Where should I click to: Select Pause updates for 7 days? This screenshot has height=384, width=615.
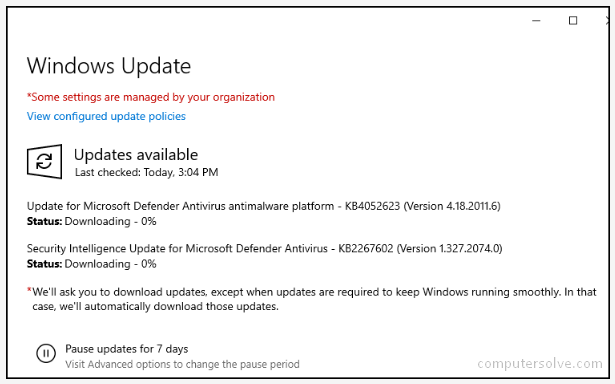[x=127, y=349]
